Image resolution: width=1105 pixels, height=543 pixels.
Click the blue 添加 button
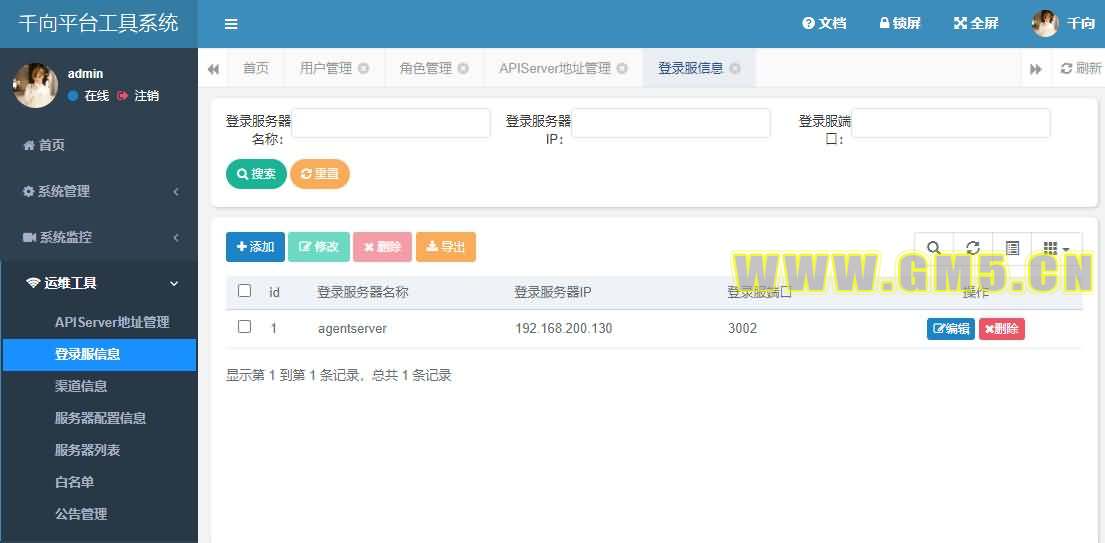[x=255, y=247]
